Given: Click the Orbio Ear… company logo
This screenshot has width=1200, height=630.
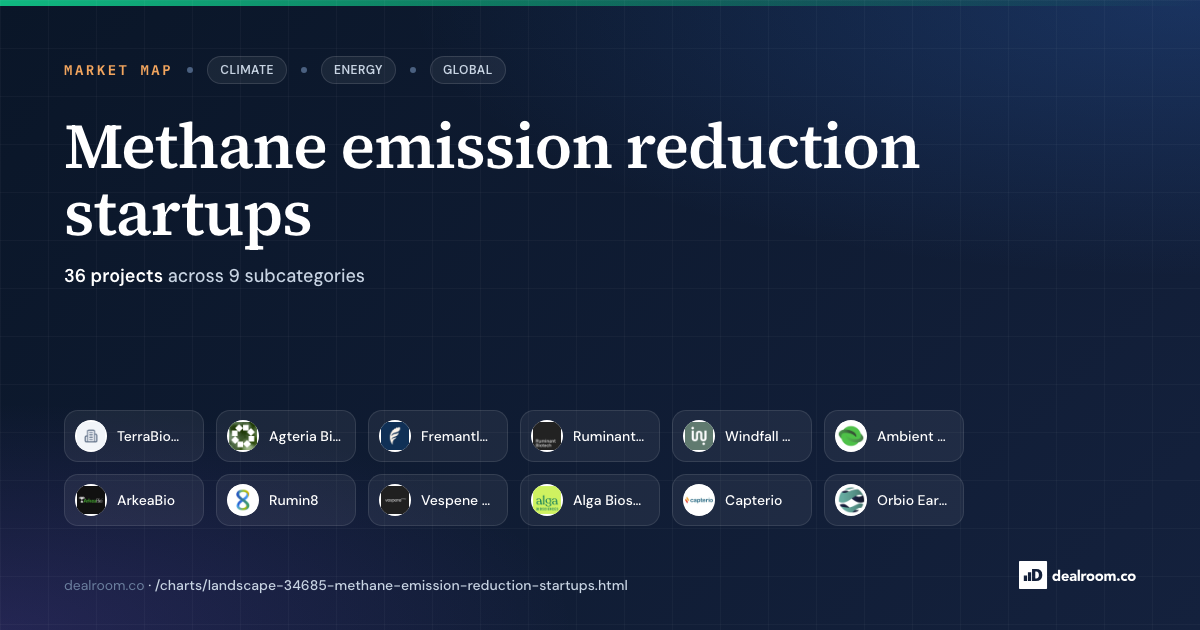Looking at the screenshot, I should click(851, 500).
